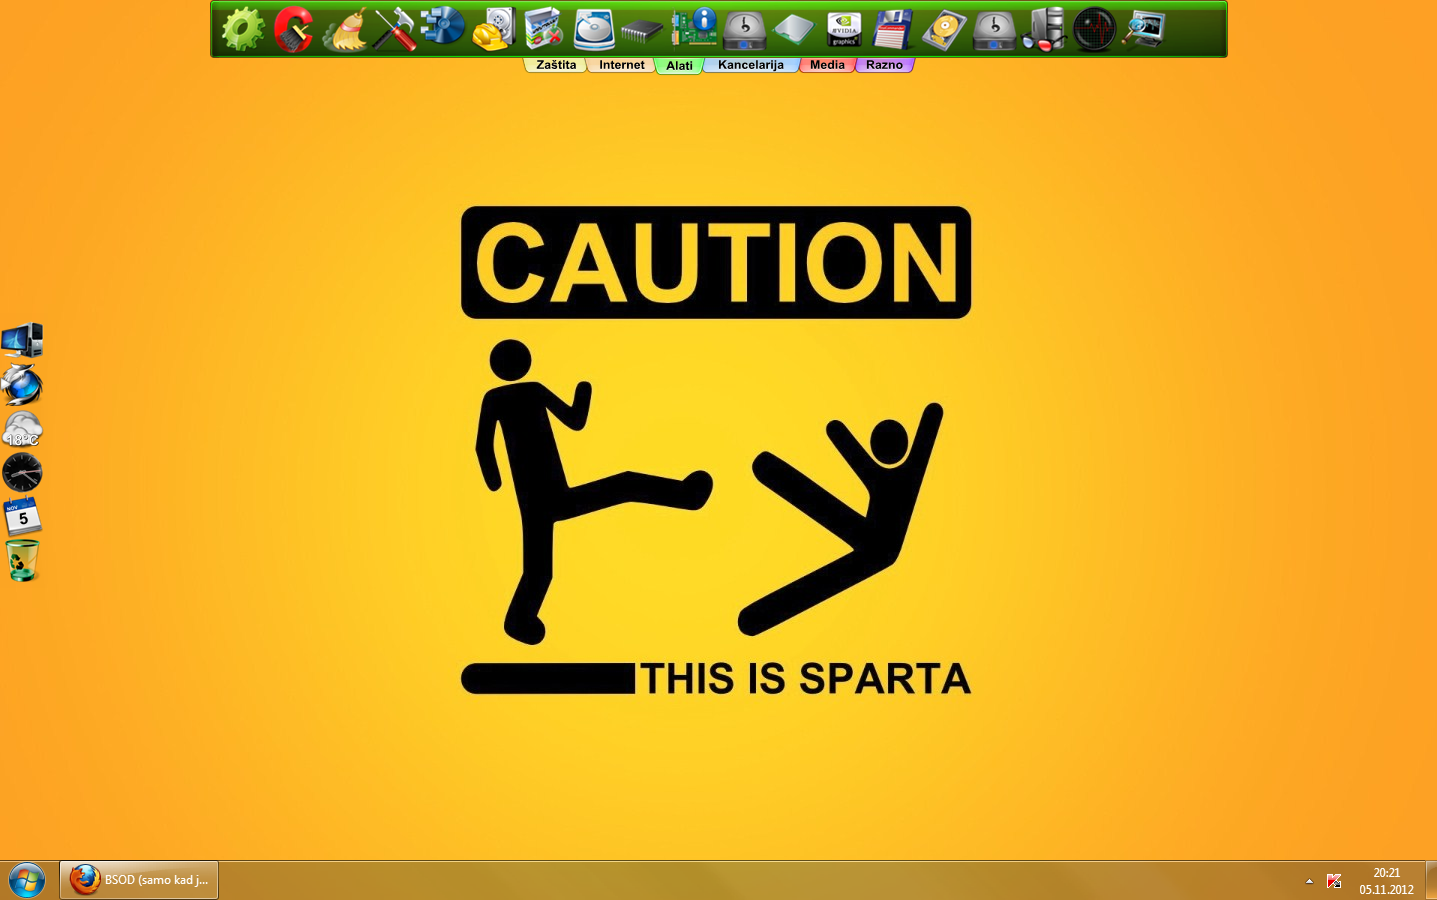Viewport: 1437px width, 900px height.
Task: Open the Computer icon on the desktop side dock
Action: 22,340
